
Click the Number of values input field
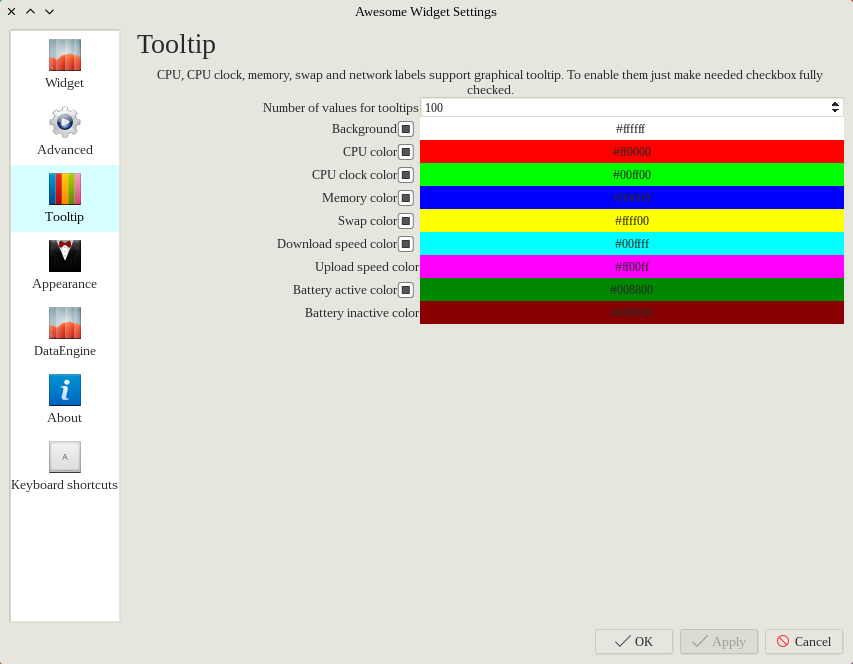tap(620, 108)
